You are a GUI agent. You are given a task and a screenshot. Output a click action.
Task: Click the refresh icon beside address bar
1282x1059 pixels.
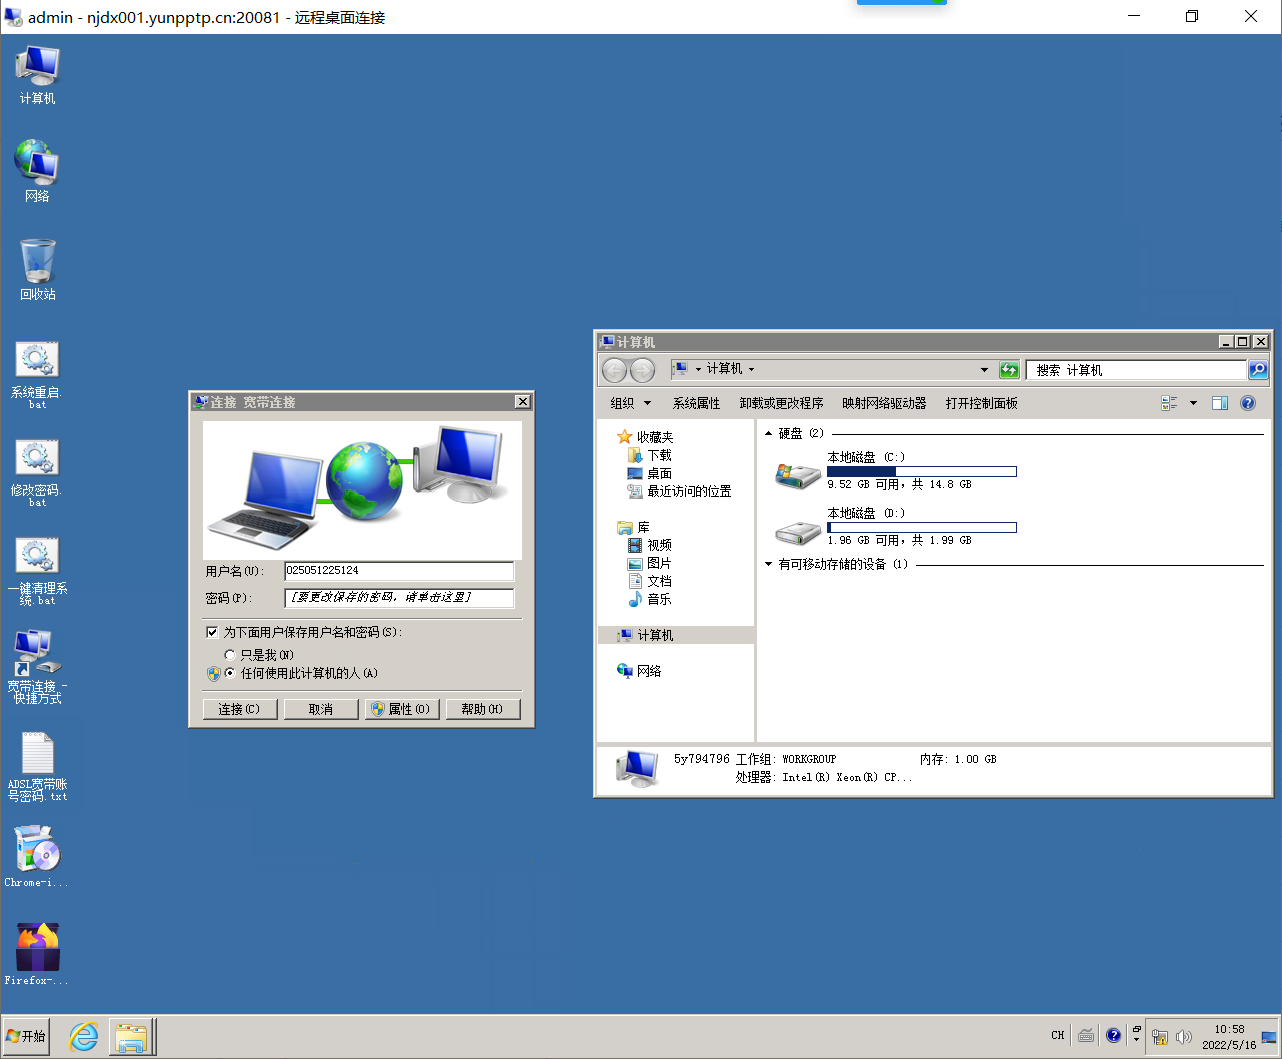pyautogui.click(x=1009, y=370)
